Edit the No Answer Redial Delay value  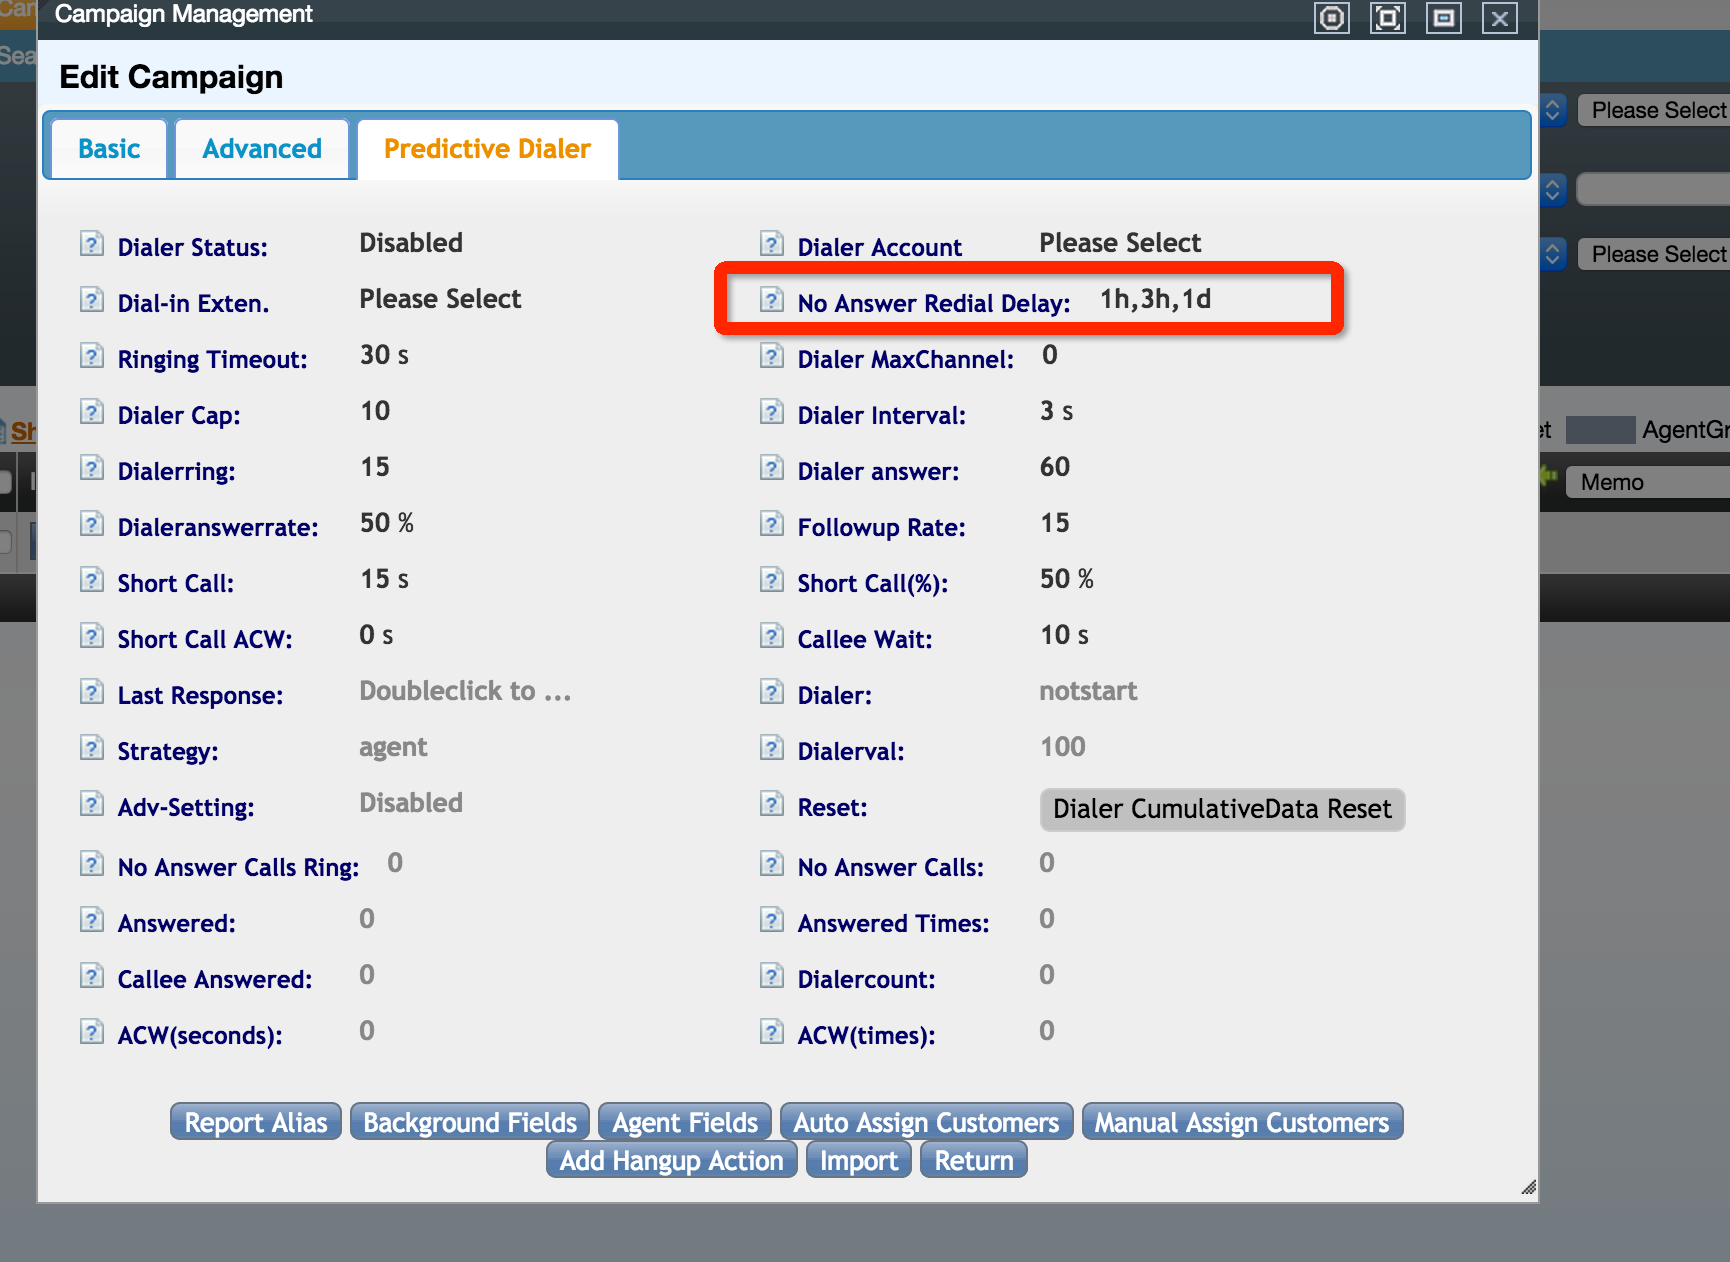point(1155,299)
